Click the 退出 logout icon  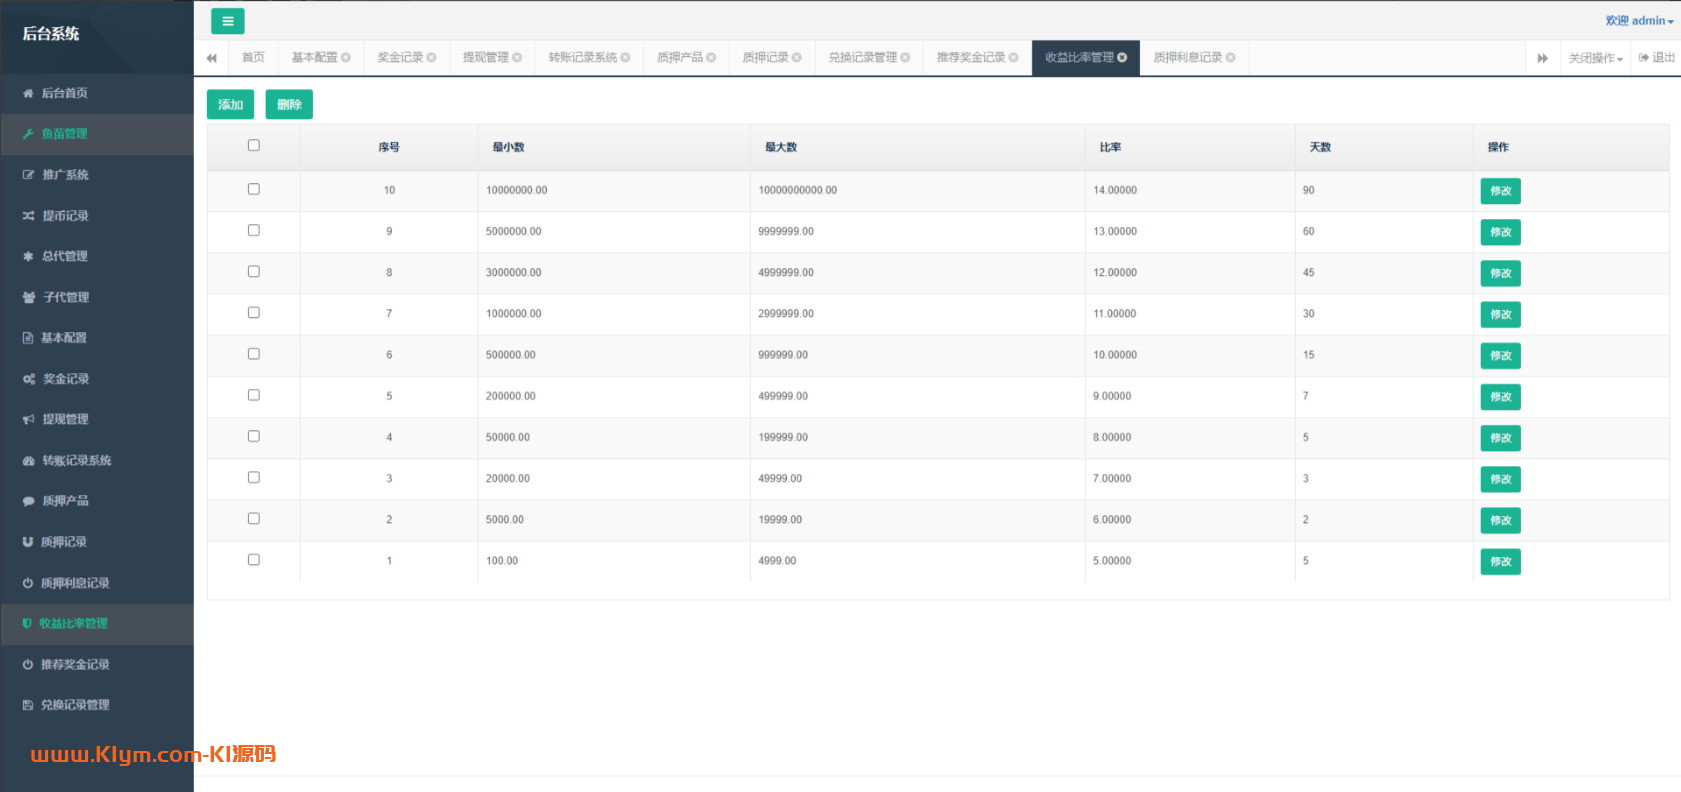click(1644, 58)
